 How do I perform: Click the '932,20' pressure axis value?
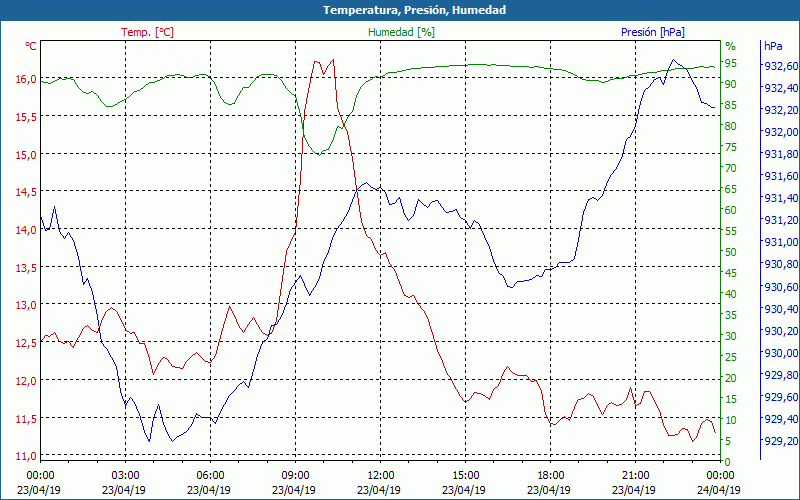781,110
